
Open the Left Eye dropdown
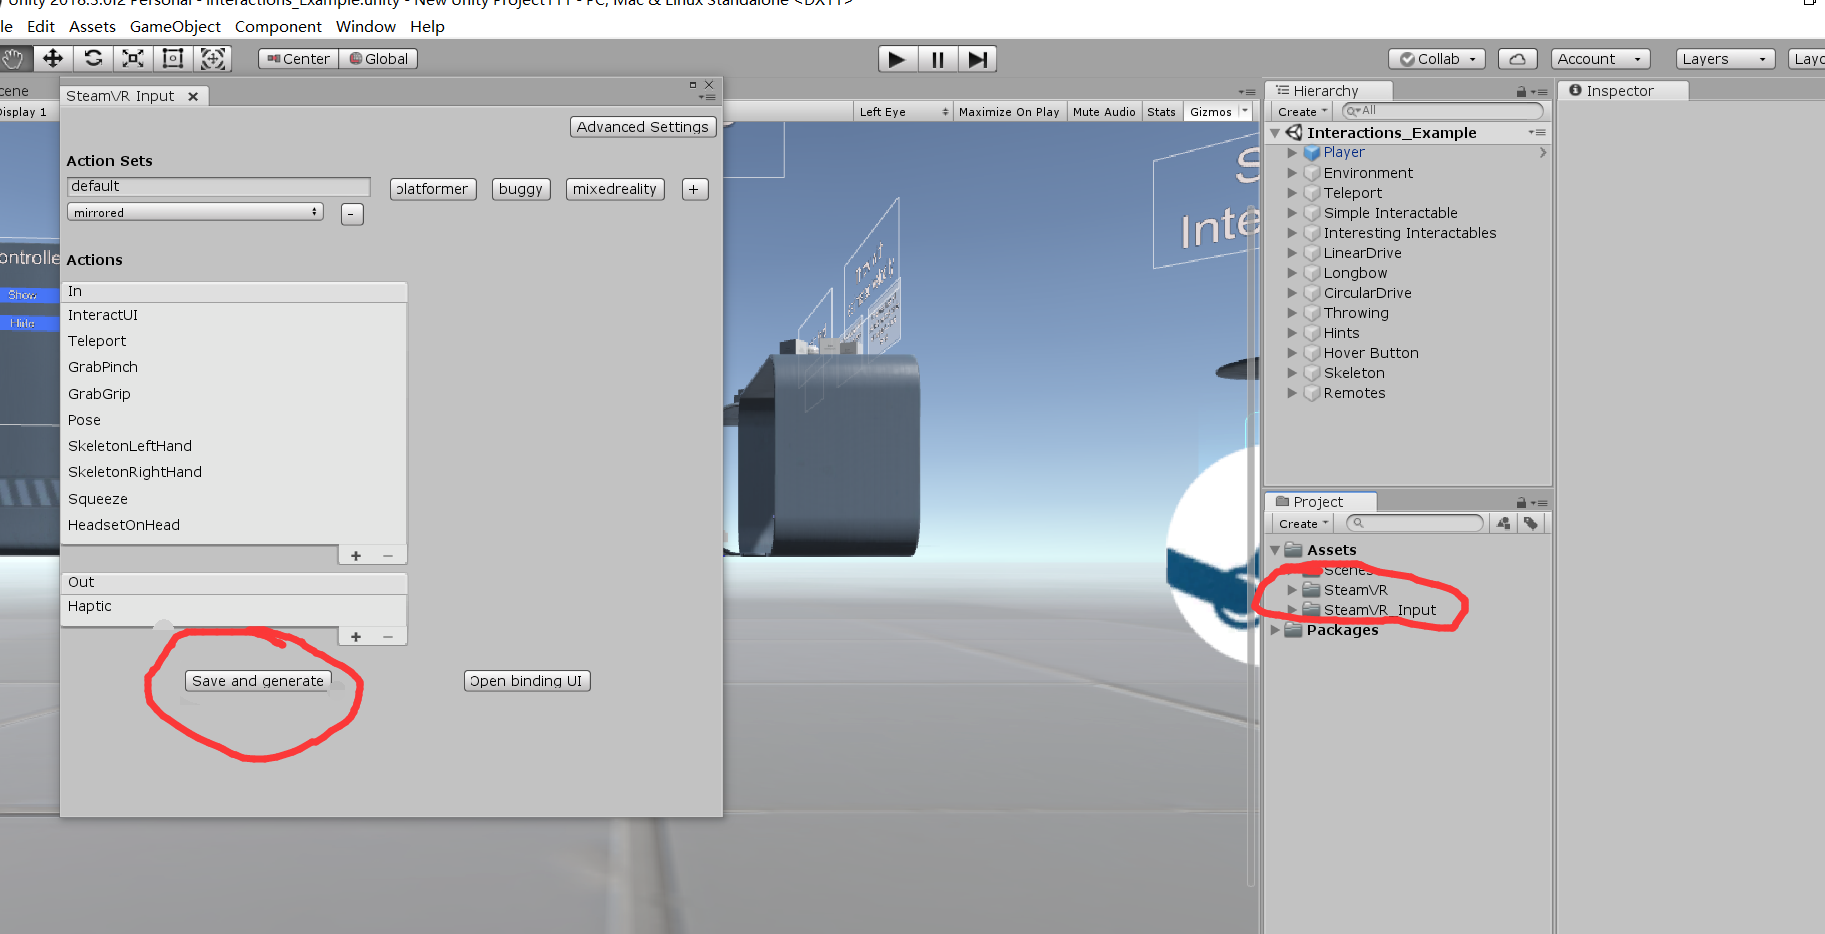pos(903,112)
